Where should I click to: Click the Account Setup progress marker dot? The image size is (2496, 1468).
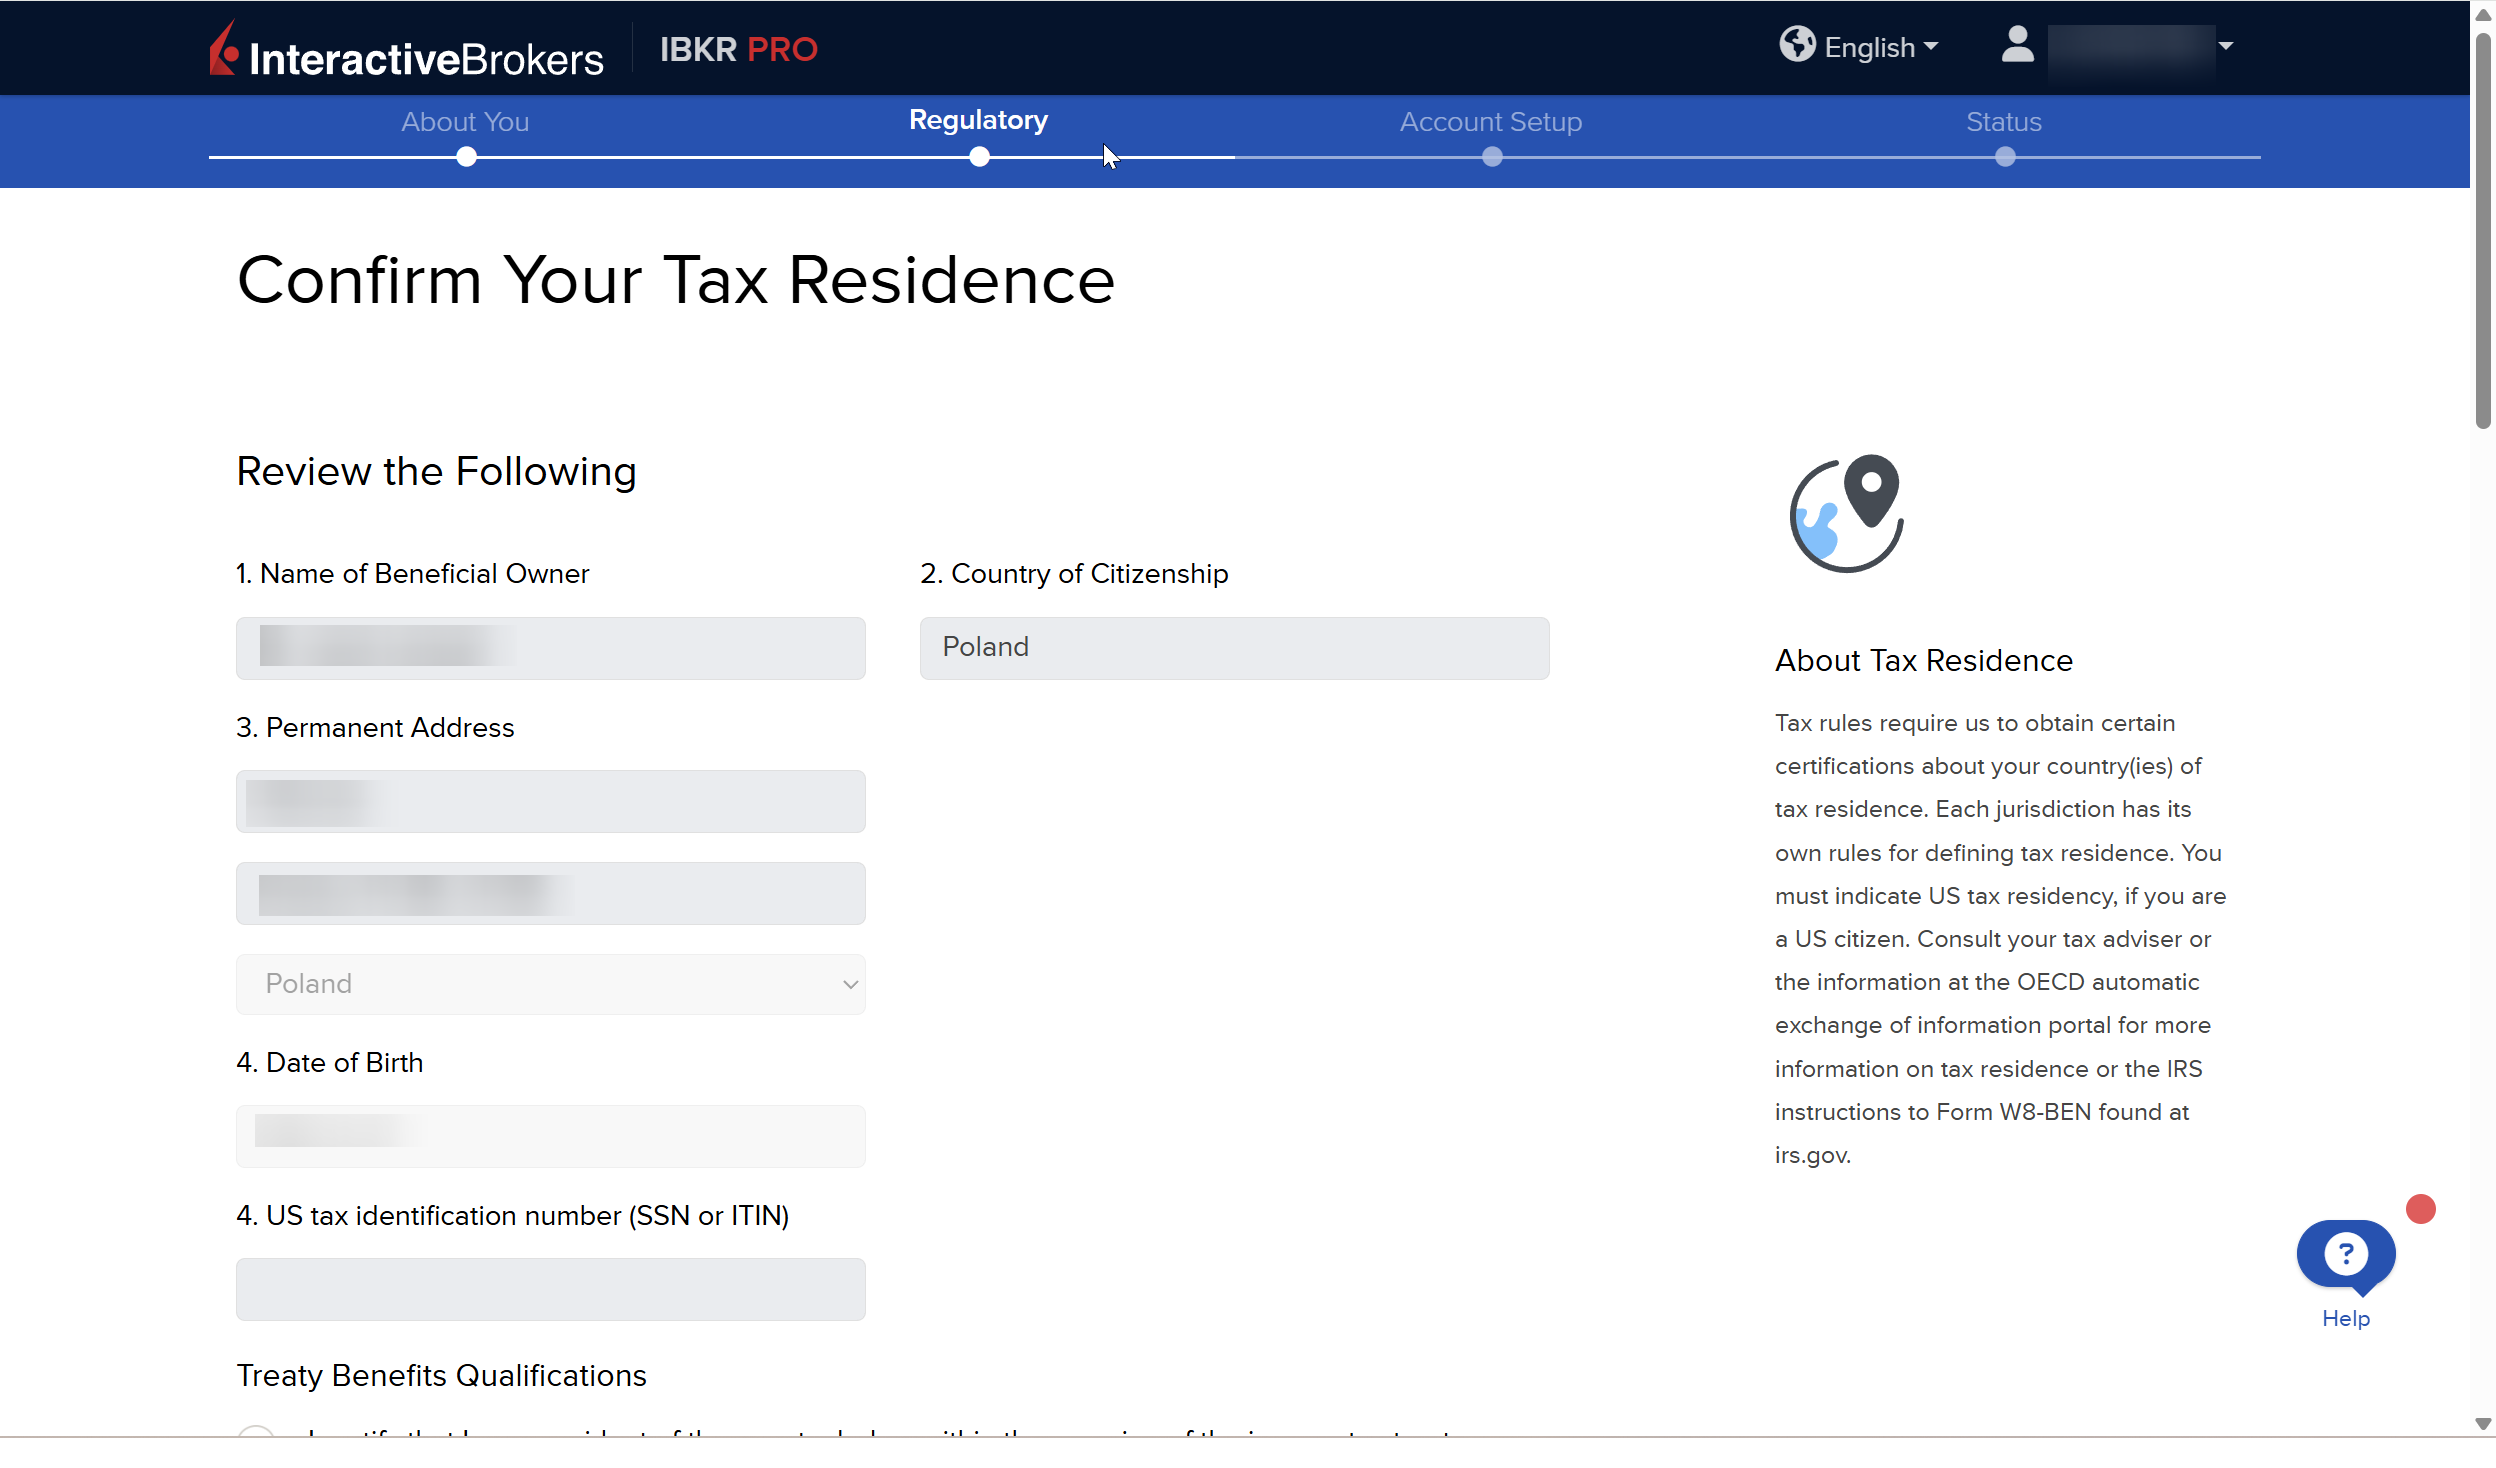click(1492, 157)
